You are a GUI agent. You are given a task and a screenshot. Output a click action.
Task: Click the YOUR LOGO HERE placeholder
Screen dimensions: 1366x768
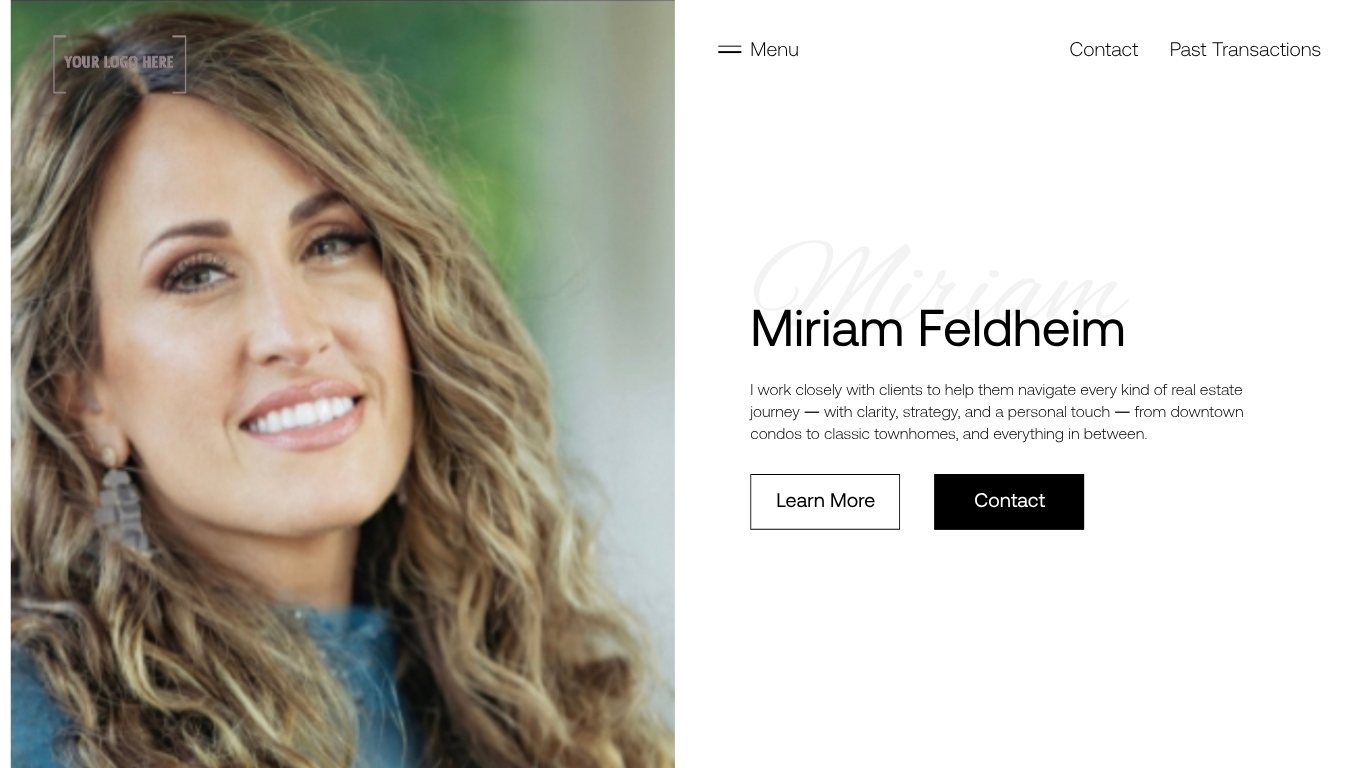[119, 63]
